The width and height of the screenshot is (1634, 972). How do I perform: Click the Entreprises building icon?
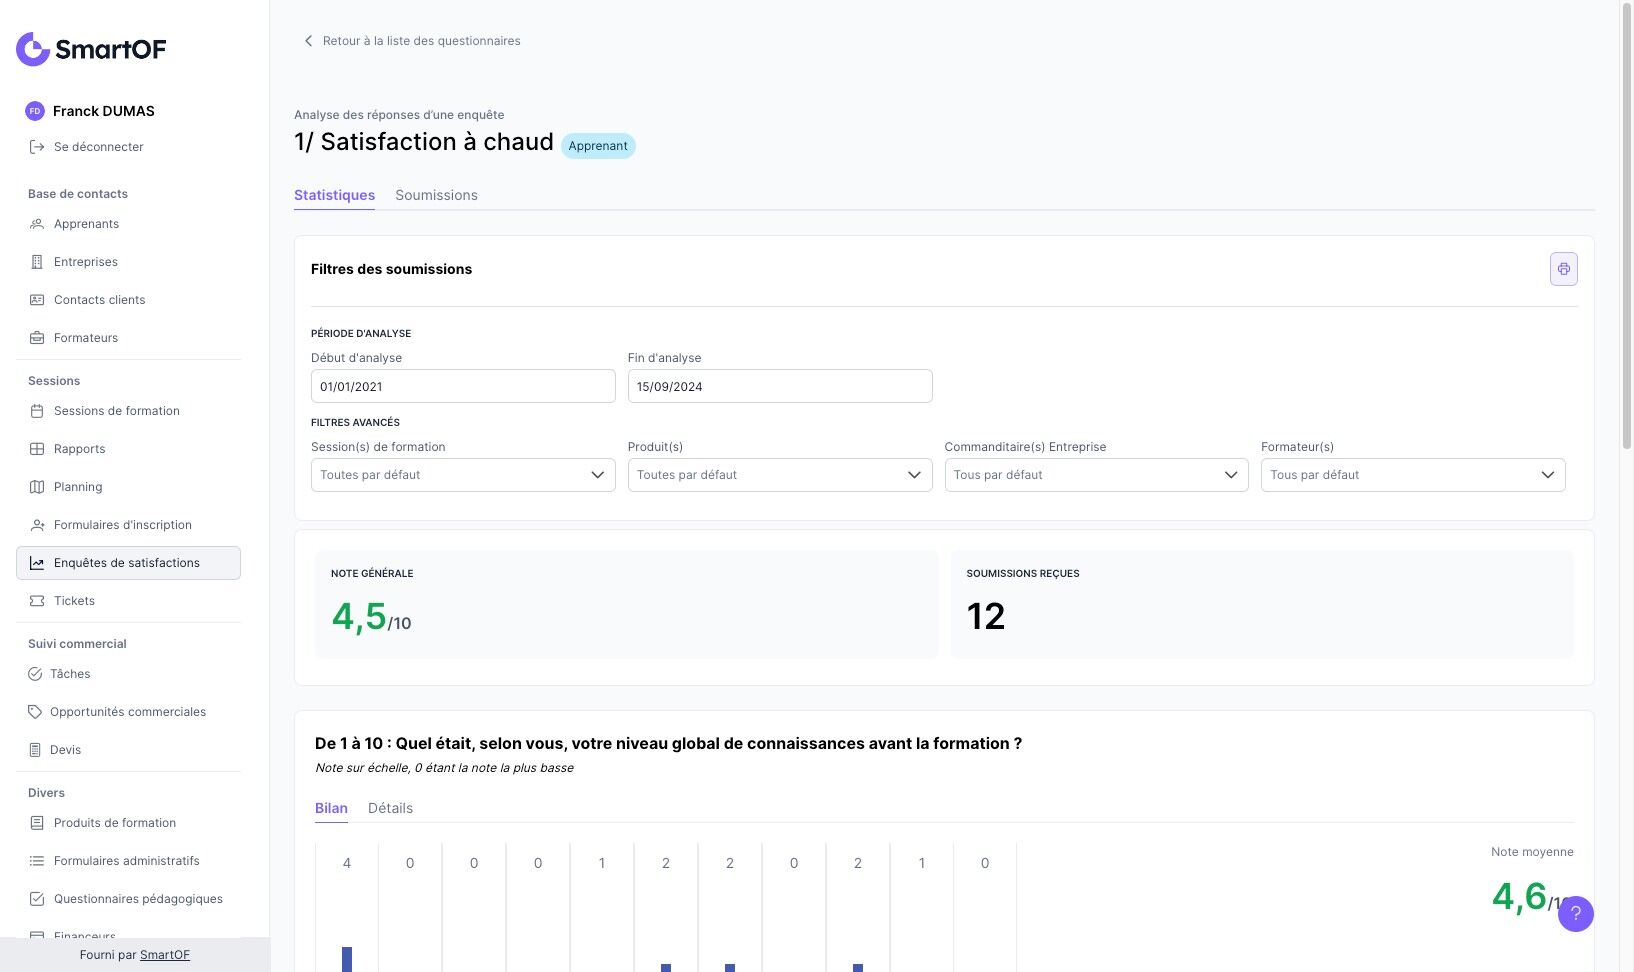click(x=37, y=262)
